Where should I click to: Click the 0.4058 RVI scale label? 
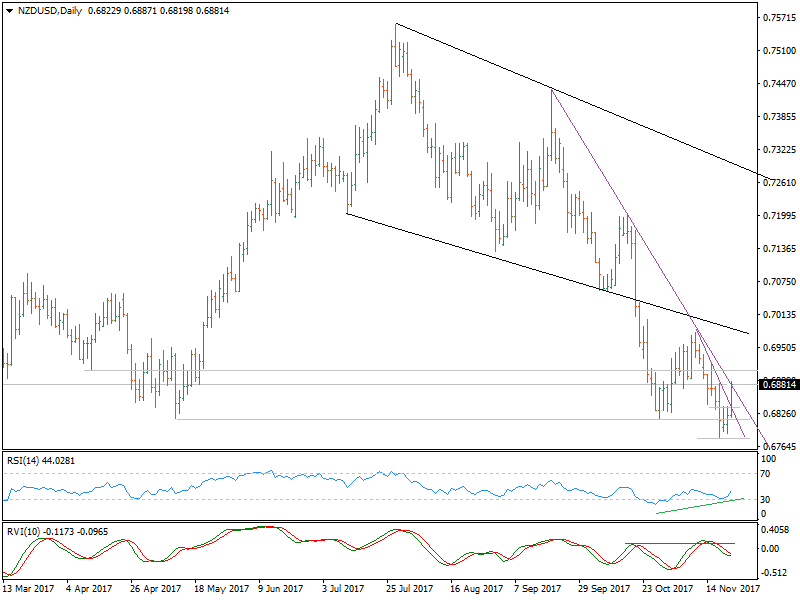[x=777, y=530]
